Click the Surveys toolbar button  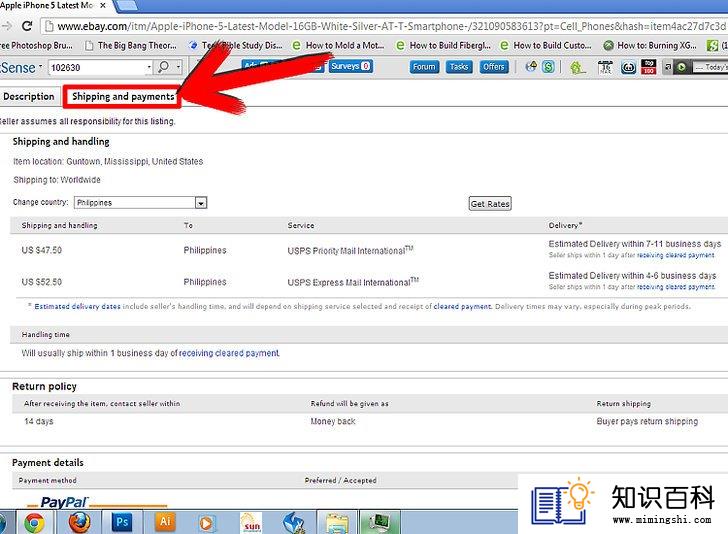(x=351, y=66)
